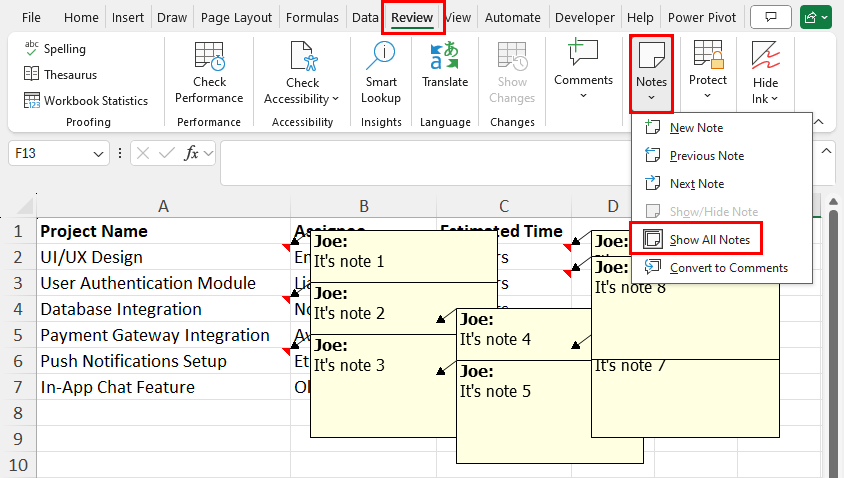
Task: Collapse the ribbon with the chevron
Action: coord(819,122)
